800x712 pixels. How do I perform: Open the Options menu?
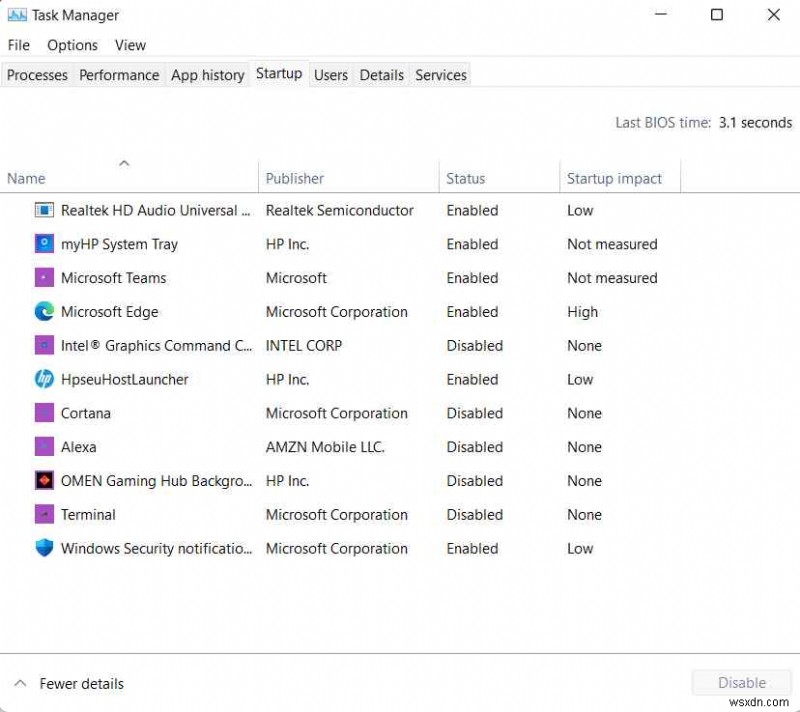[72, 45]
